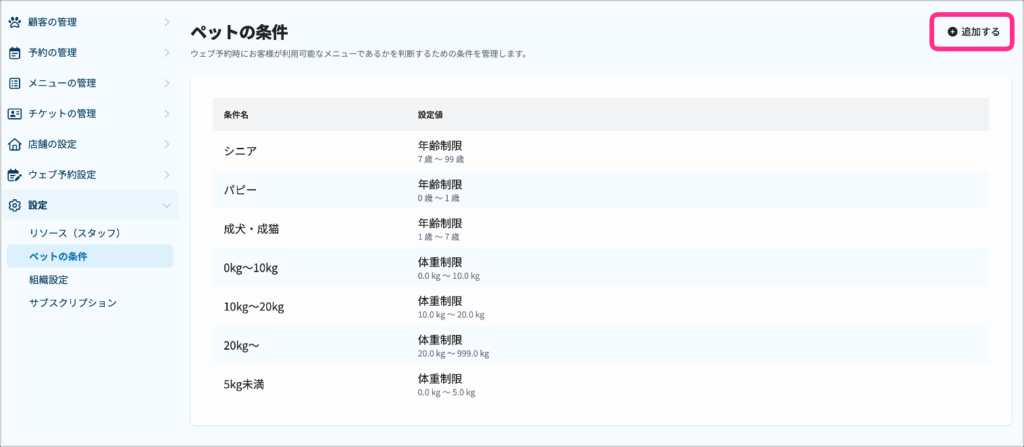Image resolution: width=1024 pixels, height=447 pixels.
Task: Expand the 顧客の管理 chevron
Action: pyautogui.click(x=167, y=22)
